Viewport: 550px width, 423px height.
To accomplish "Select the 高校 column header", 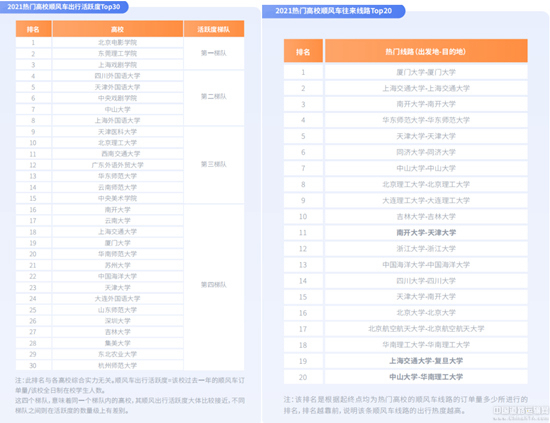I will [118, 29].
